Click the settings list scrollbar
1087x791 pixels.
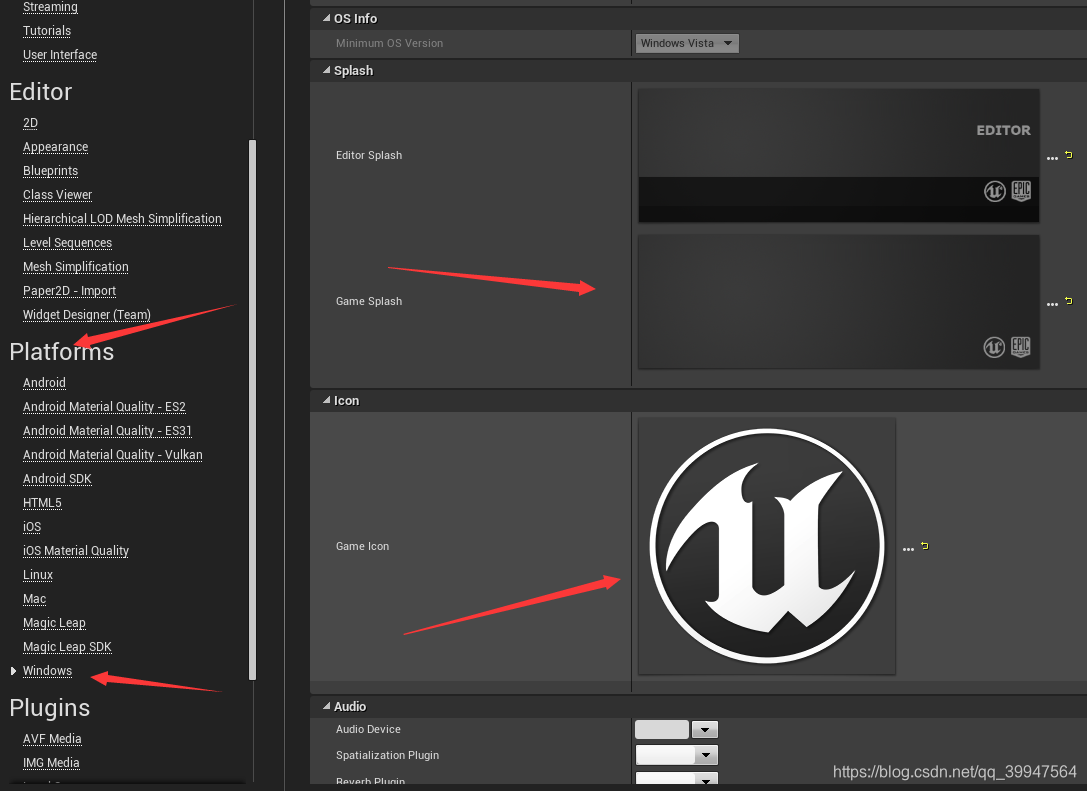252,410
